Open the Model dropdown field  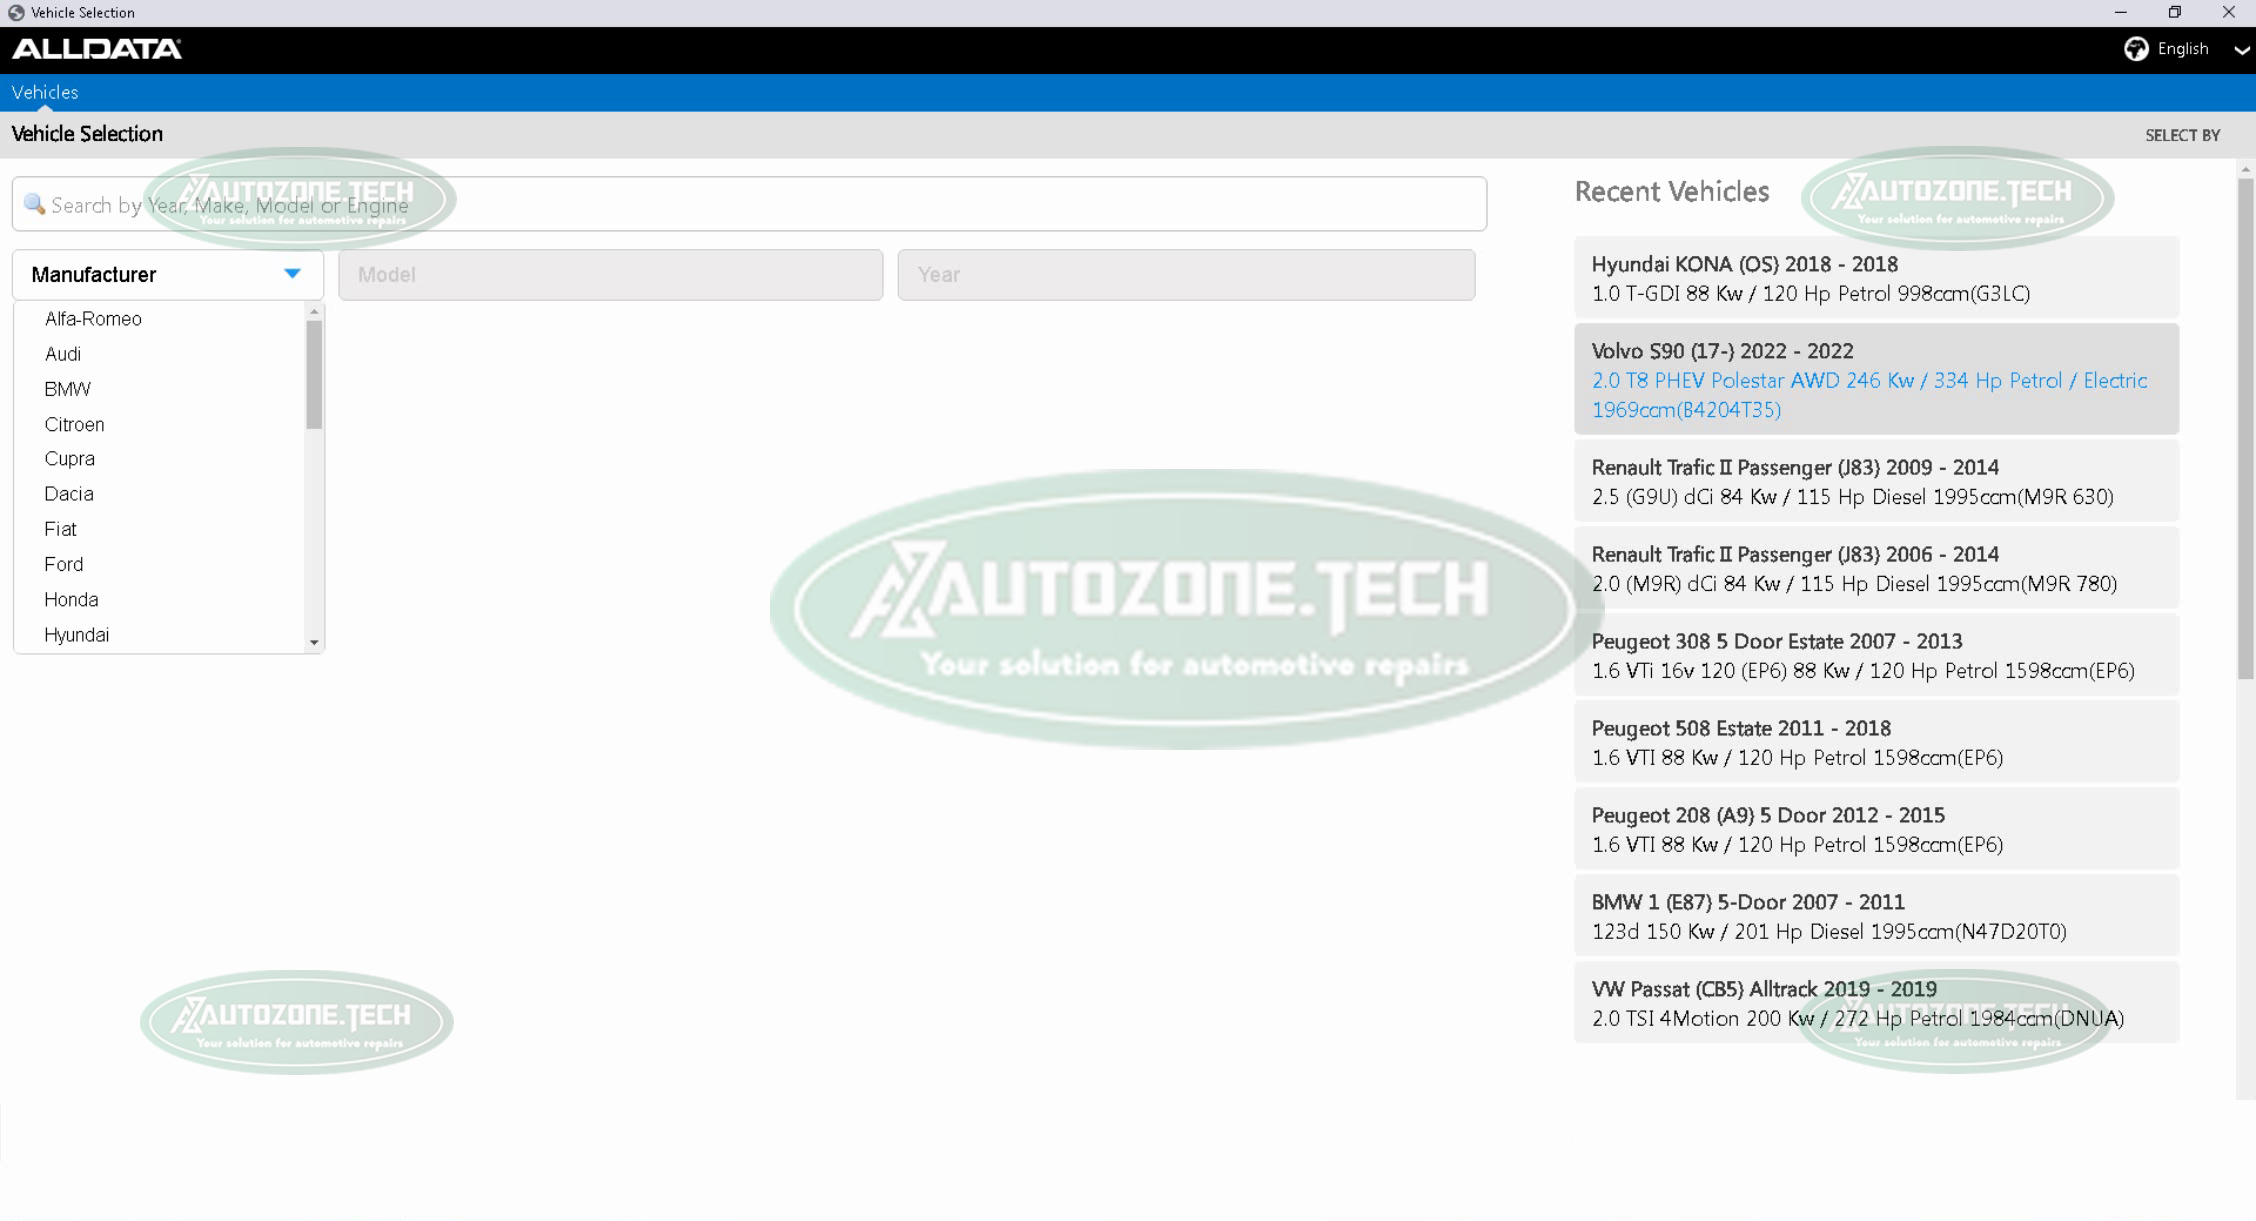[x=610, y=275]
